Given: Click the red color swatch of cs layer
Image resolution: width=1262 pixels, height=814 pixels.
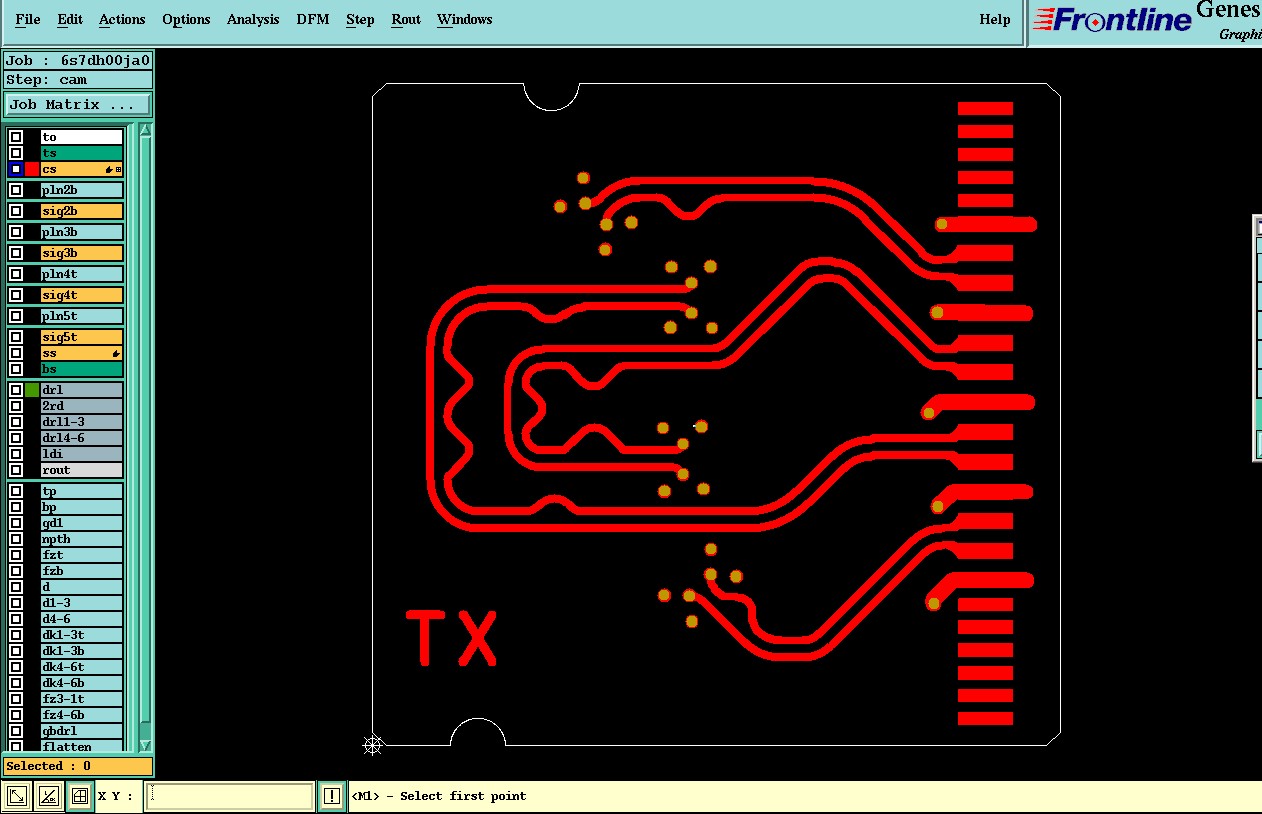Looking at the screenshot, I should (32, 169).
